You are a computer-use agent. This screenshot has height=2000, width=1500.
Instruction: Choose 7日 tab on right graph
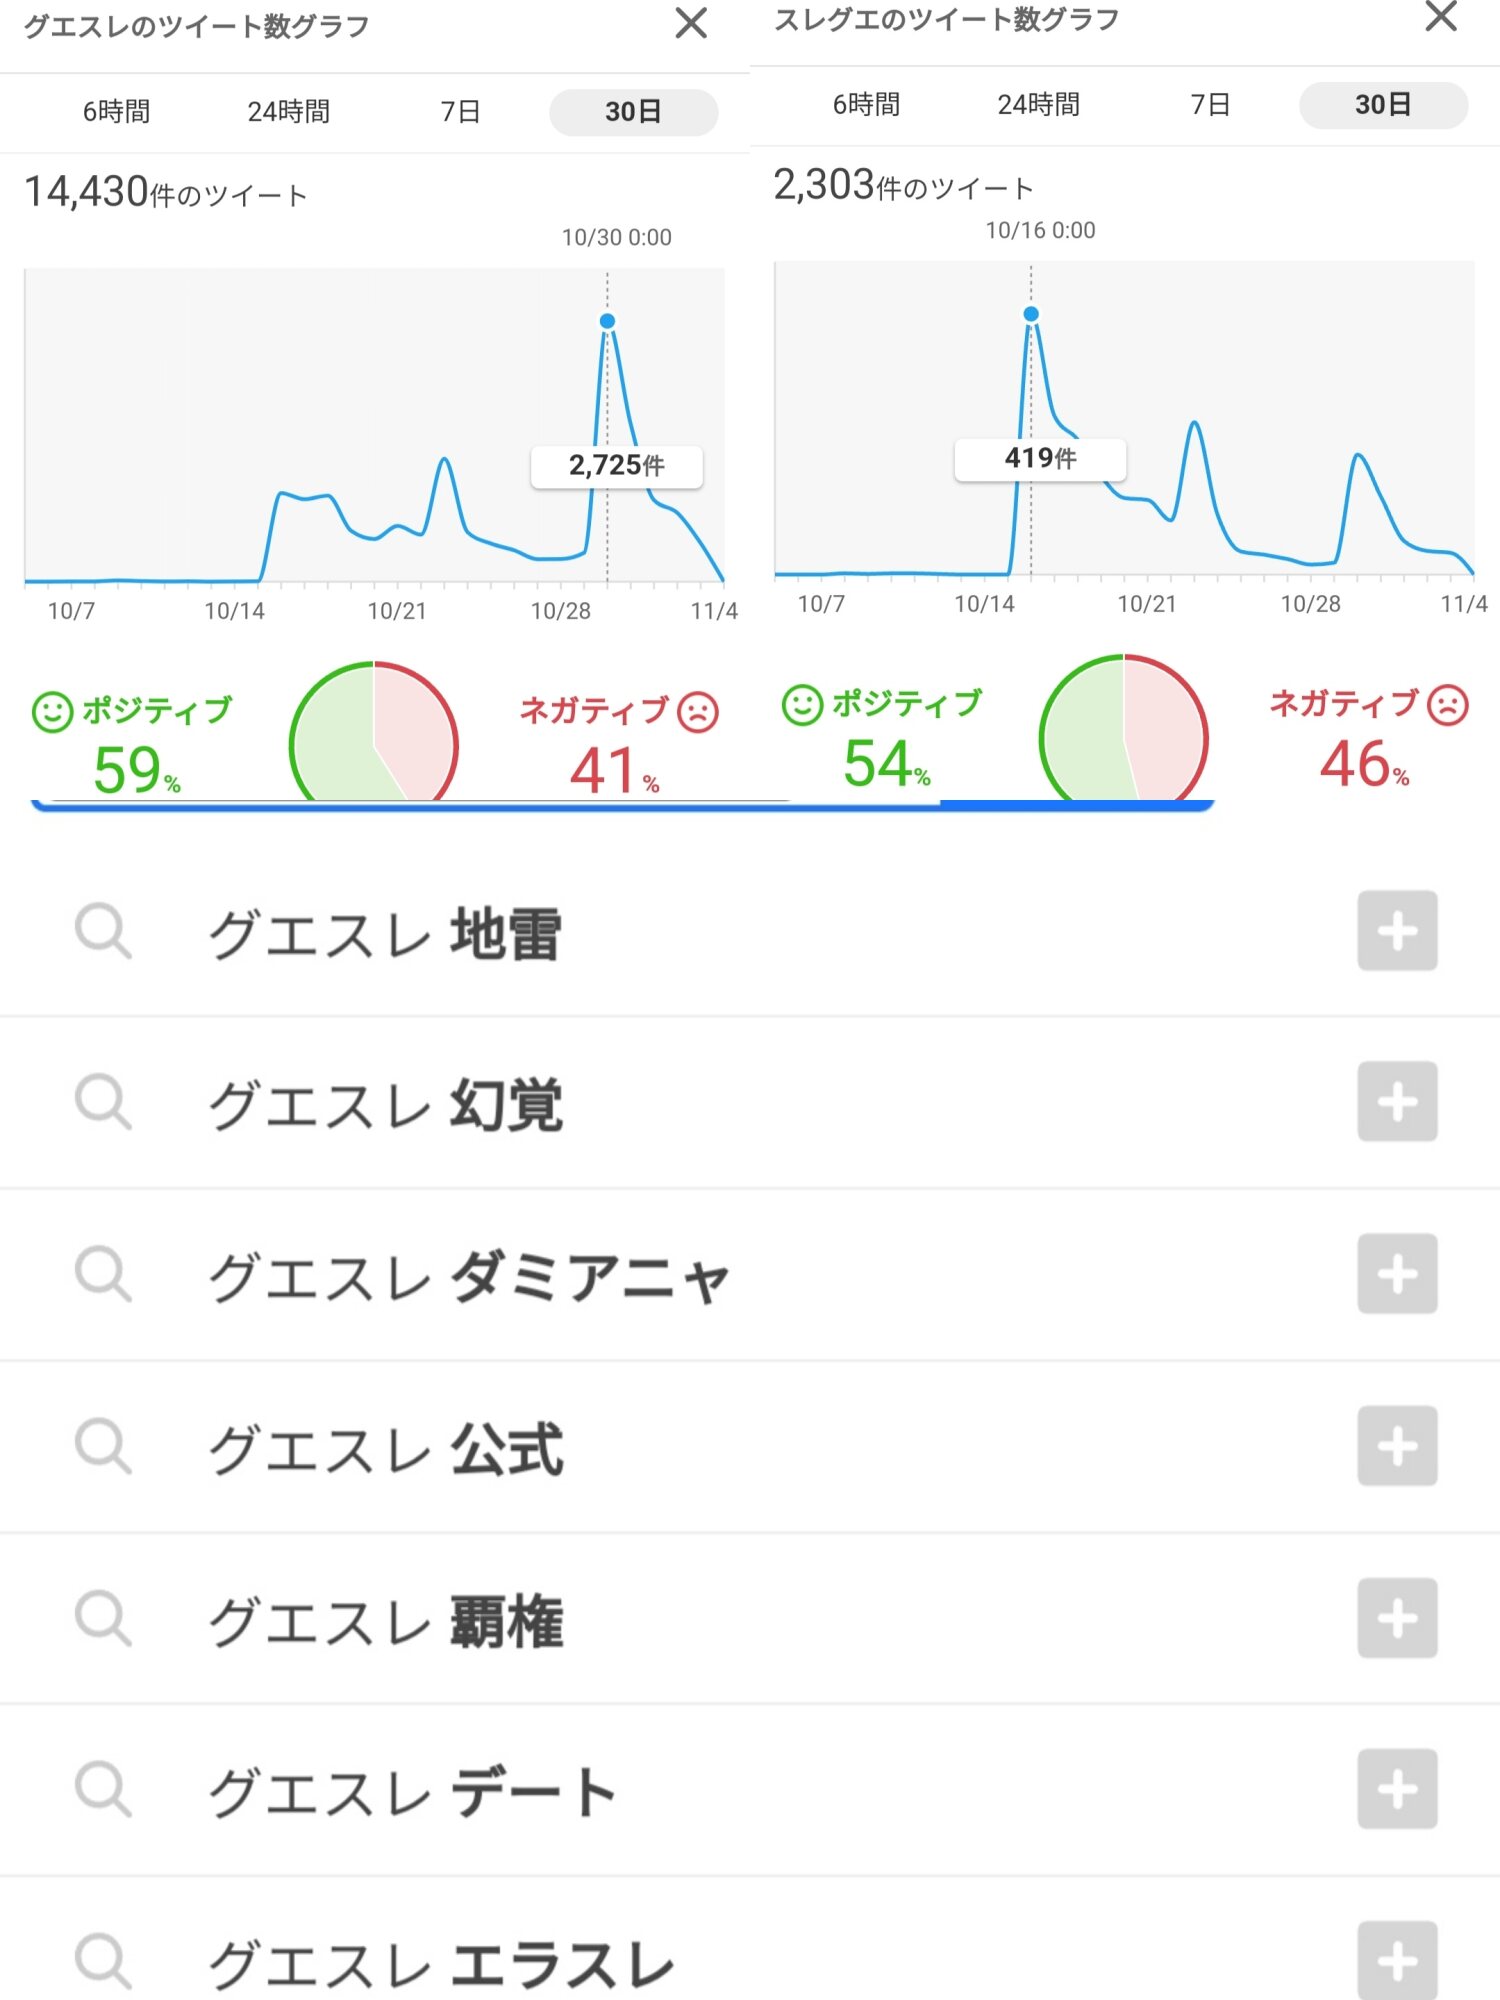pyautogui.click(x=1210, y=104)
